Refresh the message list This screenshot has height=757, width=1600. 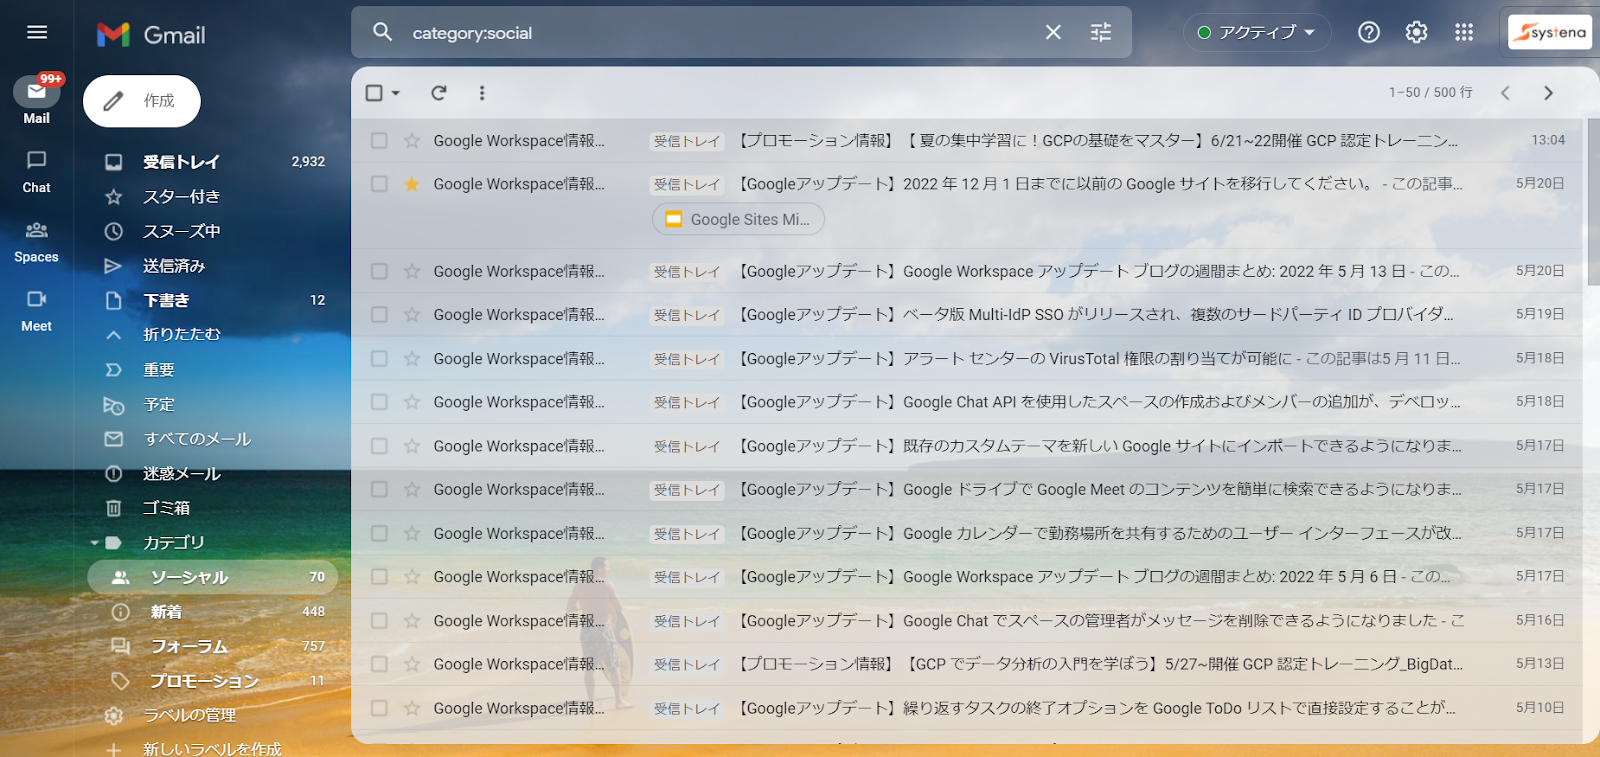[x=438, y=93]
